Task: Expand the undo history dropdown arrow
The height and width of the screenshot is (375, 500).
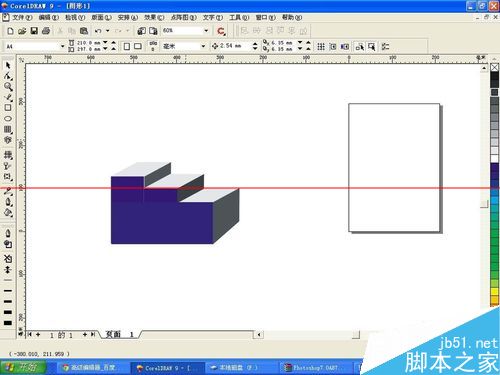Action: pyautogui.click(x=108, y=31)
